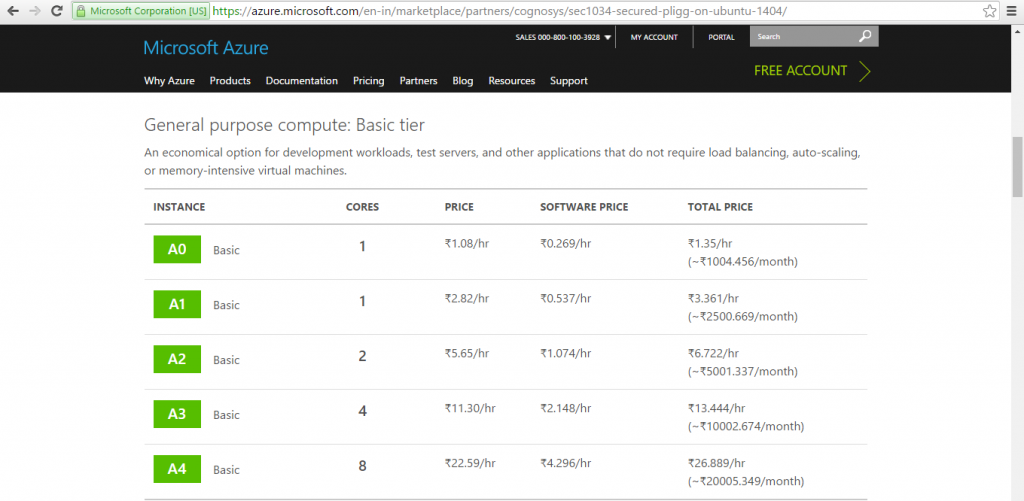Open the Why Azure menu
1024x501 pixels.
pyautogui.click(x=169, y=81)
